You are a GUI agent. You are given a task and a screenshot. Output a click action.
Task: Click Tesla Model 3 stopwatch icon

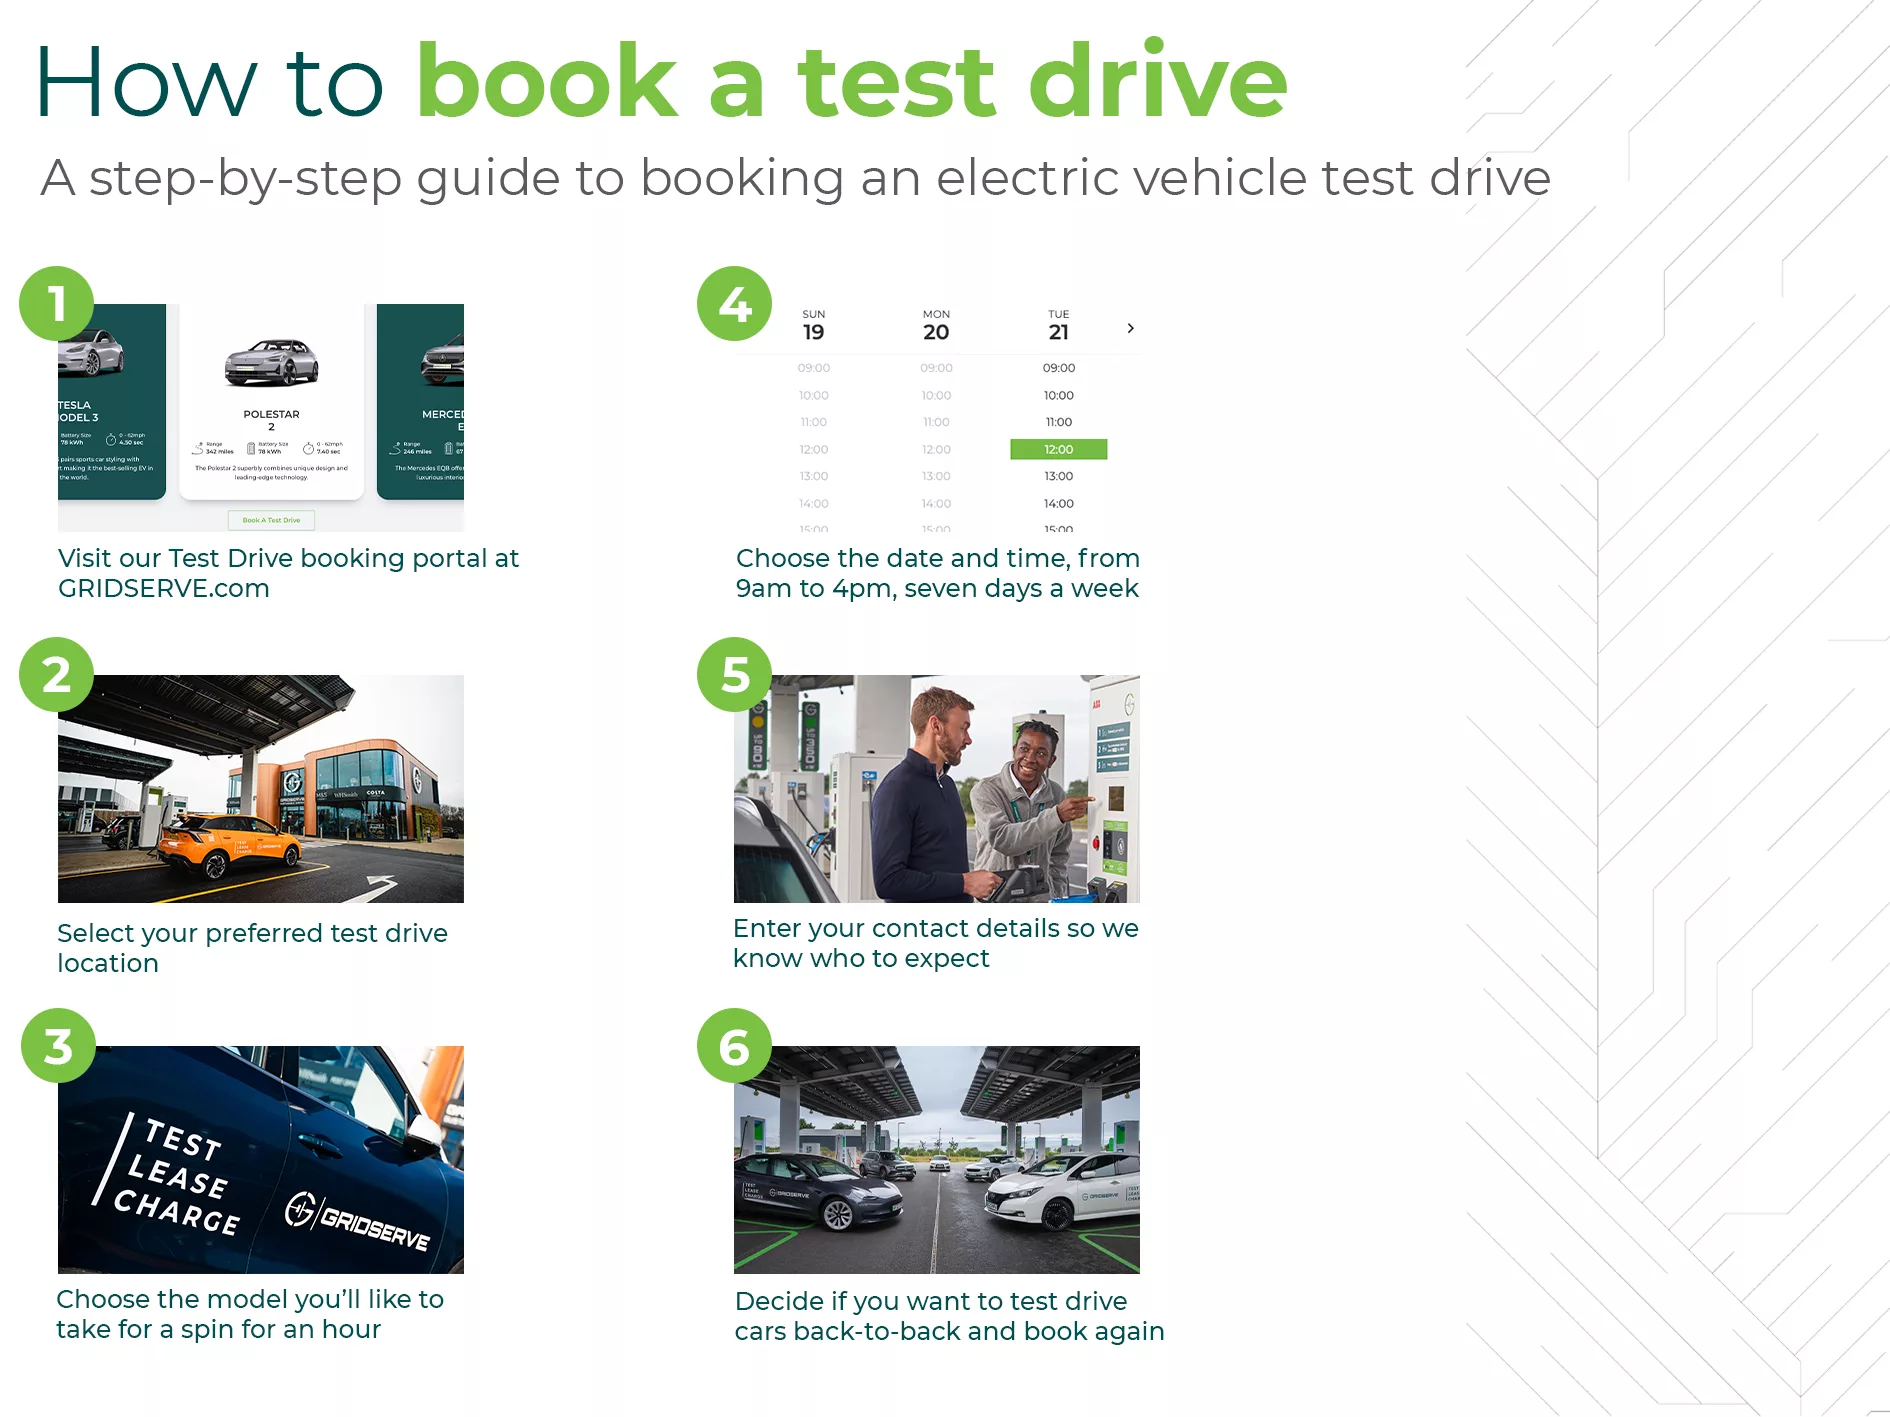(x=111, y=439)
